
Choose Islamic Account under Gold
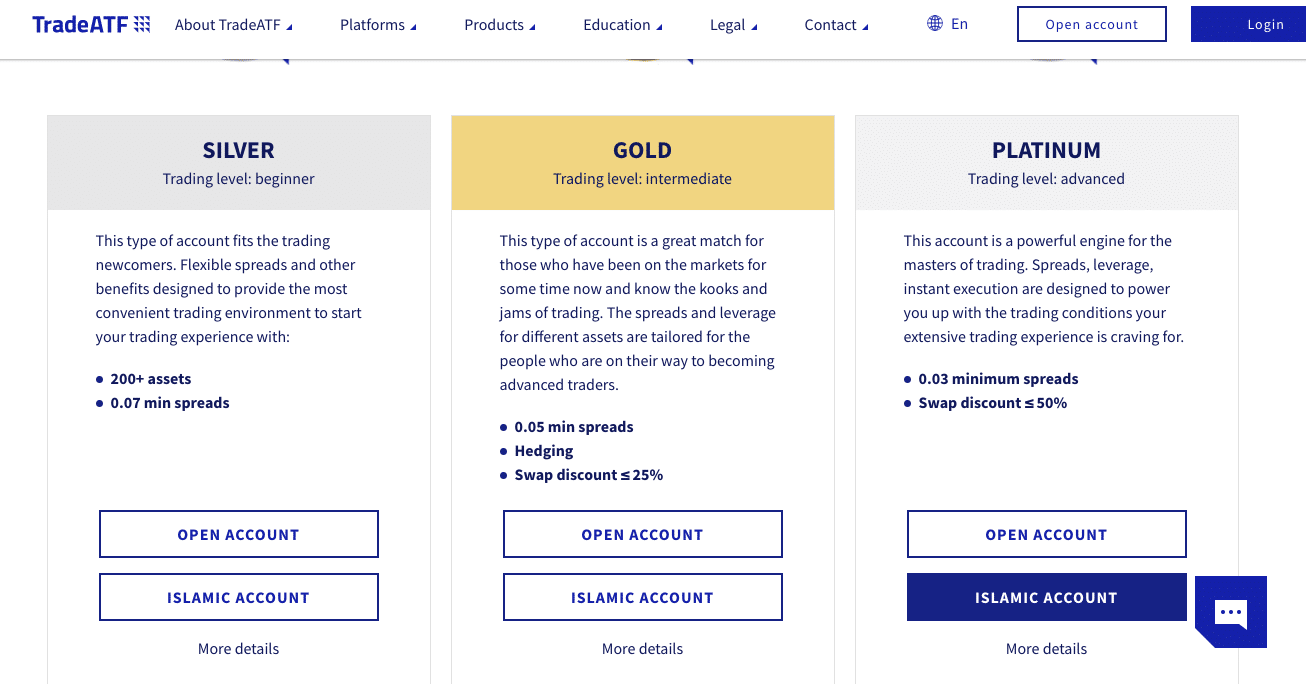(x=643, y=597)
